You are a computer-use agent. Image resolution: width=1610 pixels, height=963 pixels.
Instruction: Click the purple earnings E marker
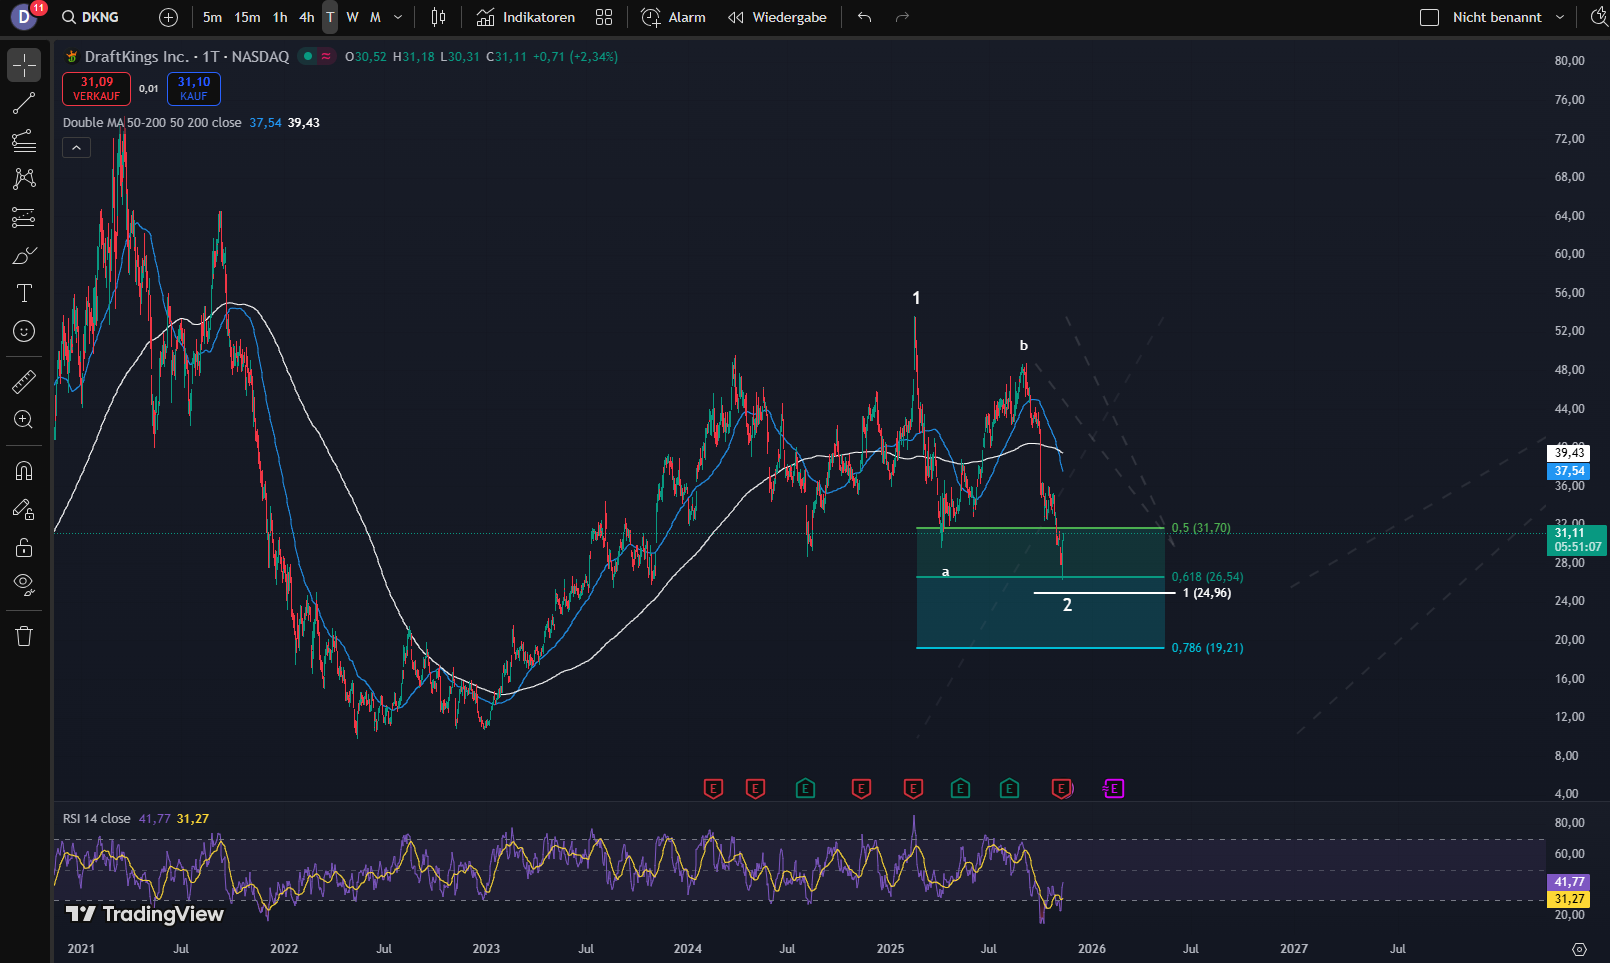pyautogui.click(x=1113, y=789)
